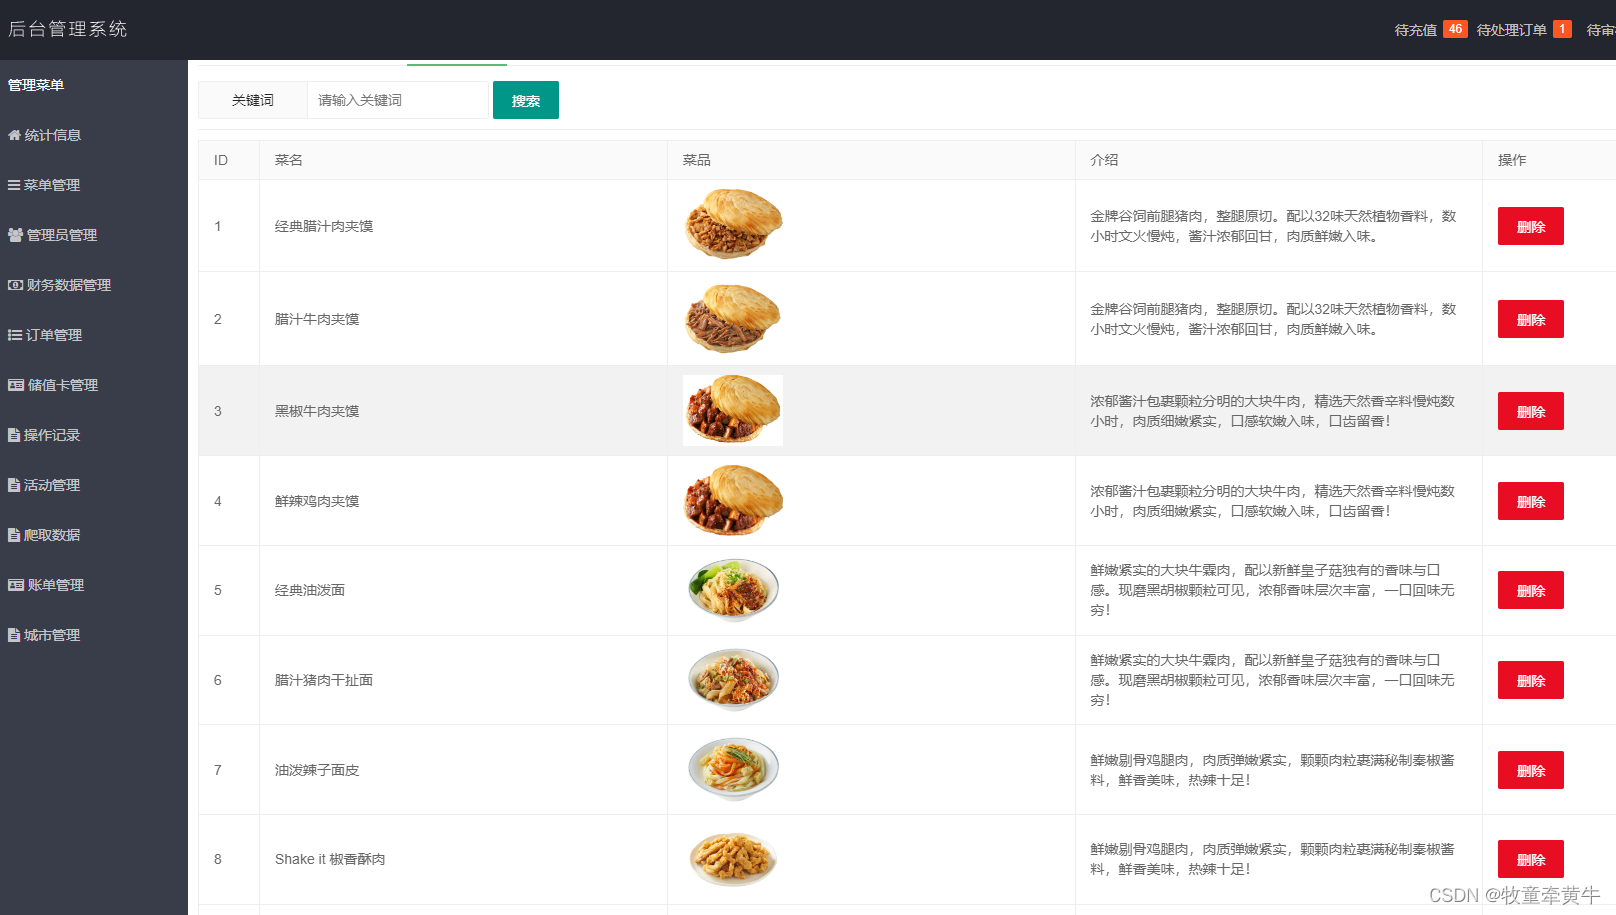This screenshot has width=1616, height=915.
Task: Delete 经典腊汁肉夹馍 with its 删除 button
Action: click(1530, 226)
